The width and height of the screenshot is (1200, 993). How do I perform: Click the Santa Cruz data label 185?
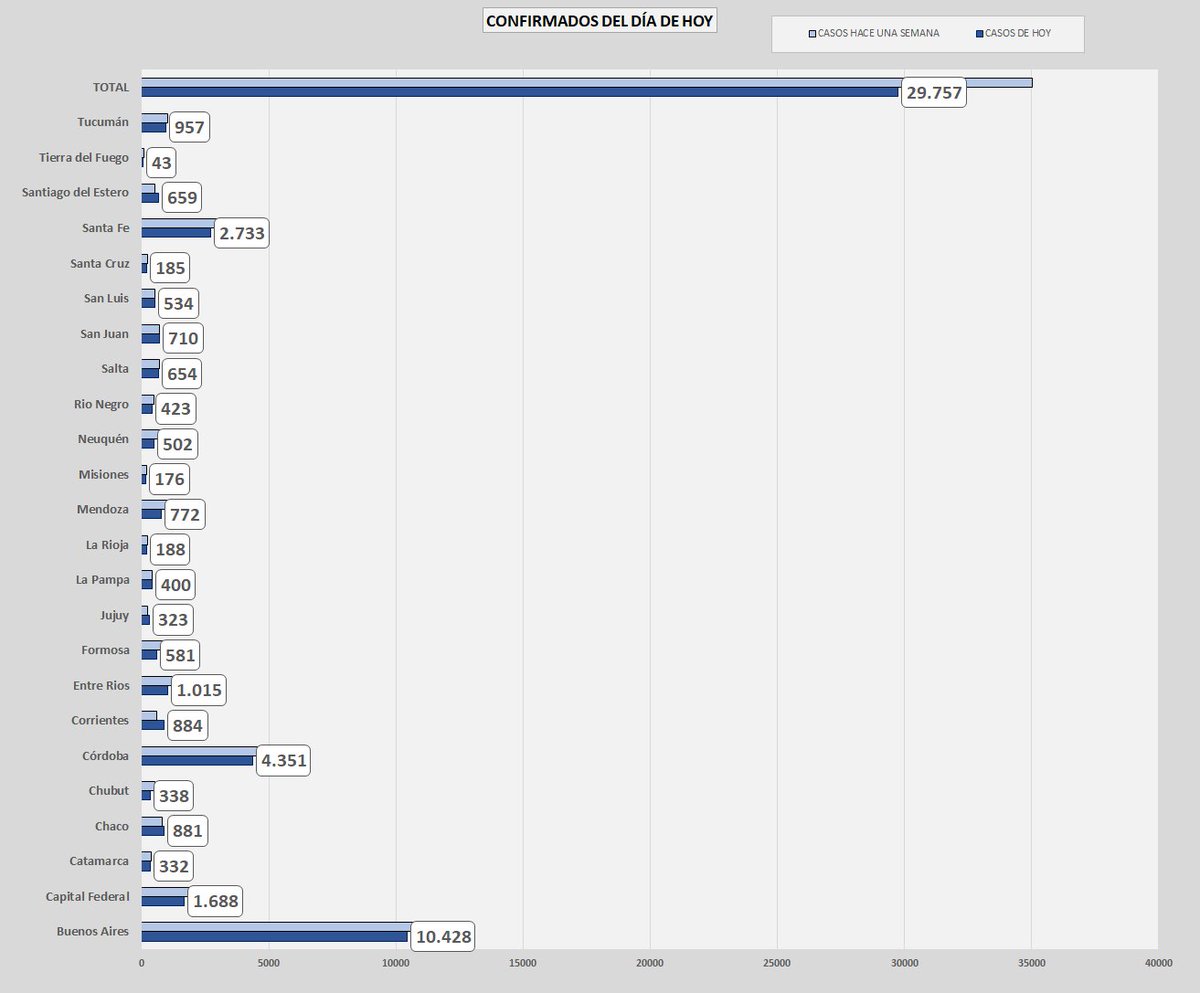coord(170,268)
